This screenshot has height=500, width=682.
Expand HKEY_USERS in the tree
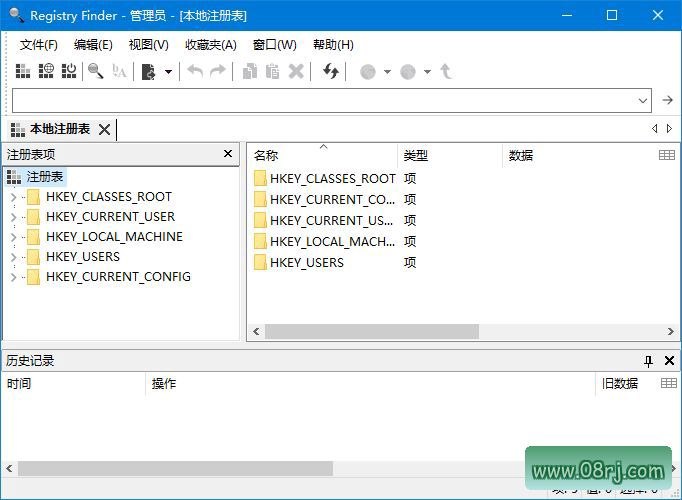click(x=13, y=257)
